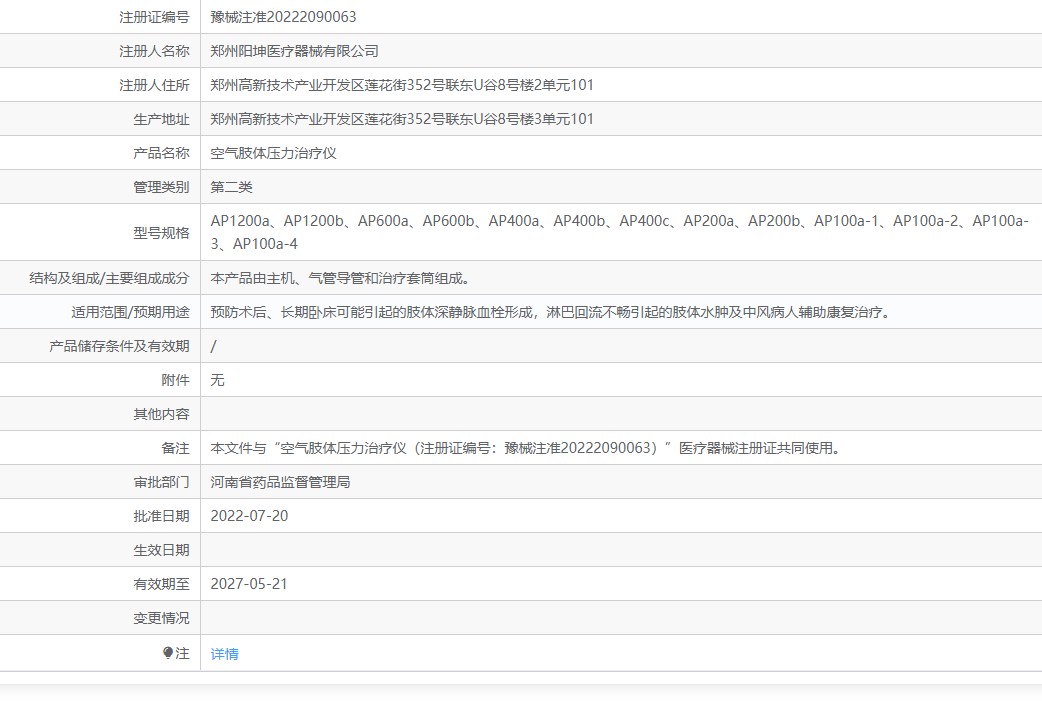Viewport: 1042px width, 703px height.
Task: Click the 有效期至 label
Action: (161, 584)
